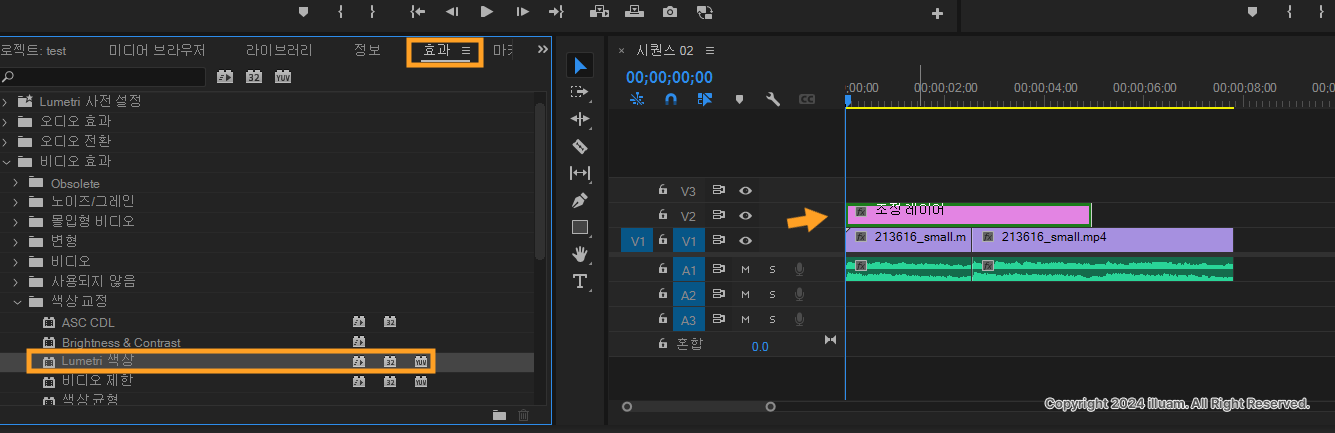Toggle sync lock for track V3

click(x=718, y=190)
